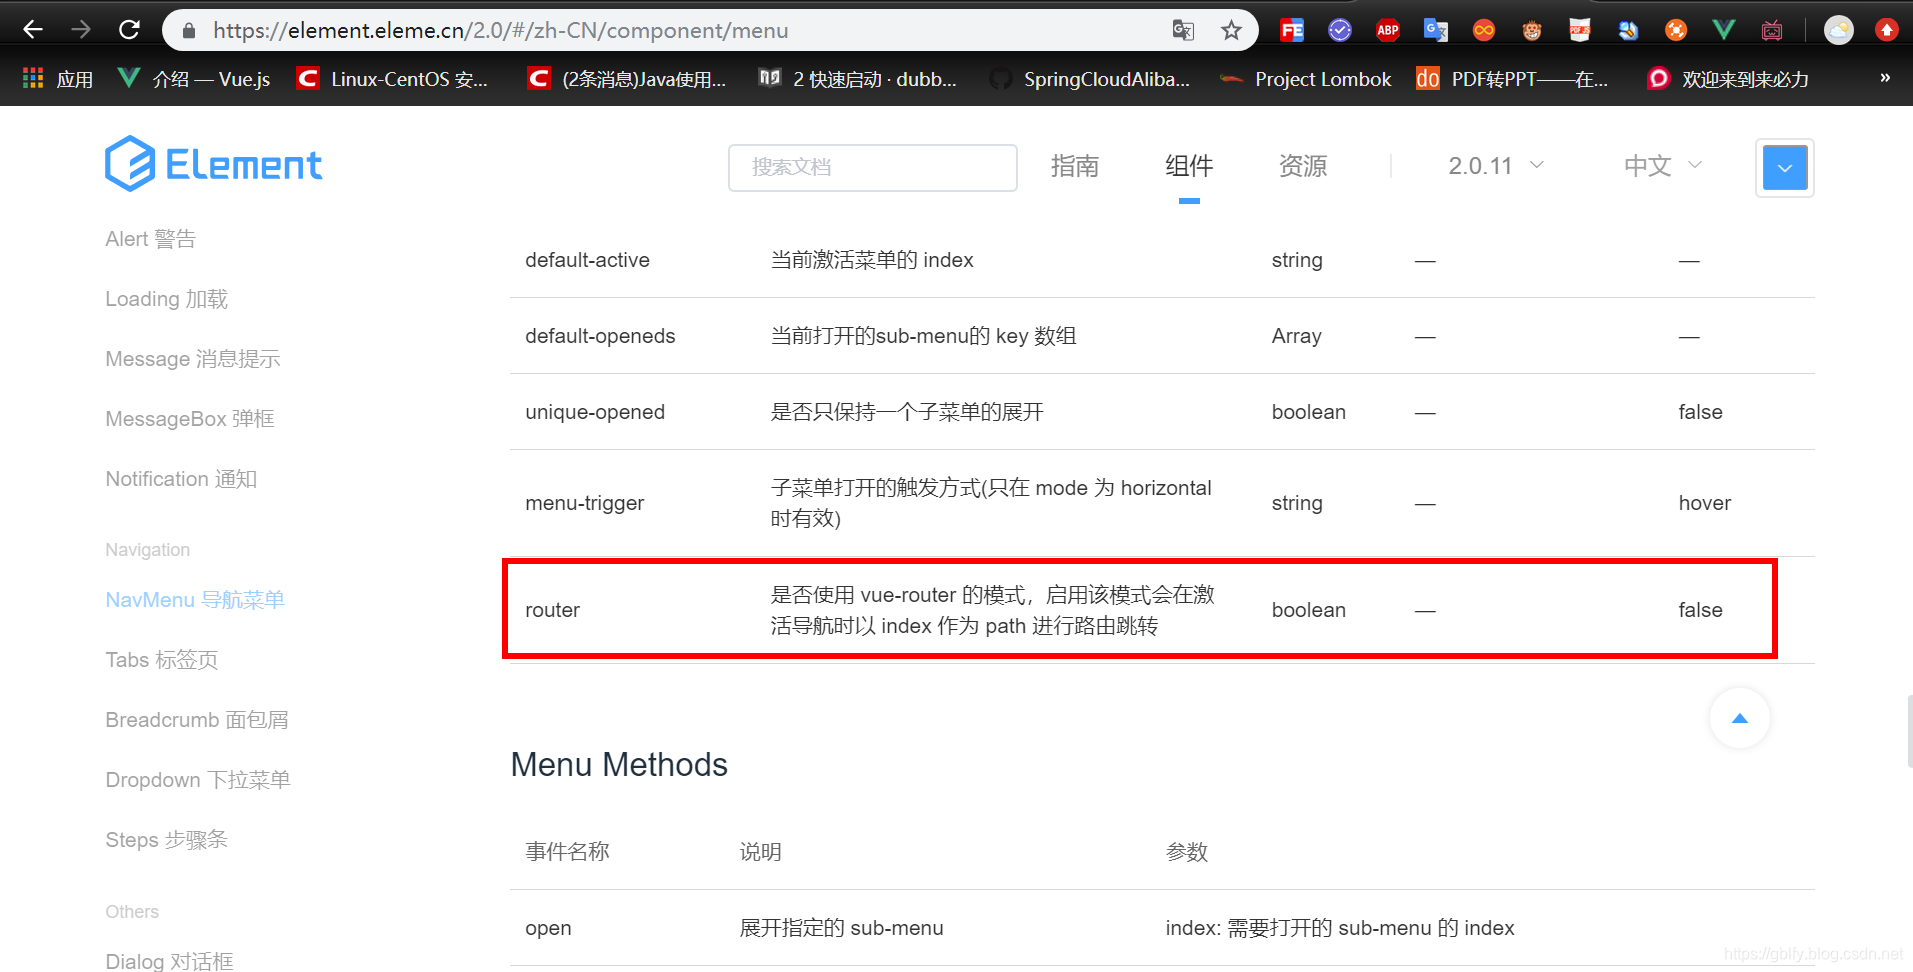Star this page via the bookmark icon
The height and width of the screenshot is (972, 1913).
pos(1231,30)
